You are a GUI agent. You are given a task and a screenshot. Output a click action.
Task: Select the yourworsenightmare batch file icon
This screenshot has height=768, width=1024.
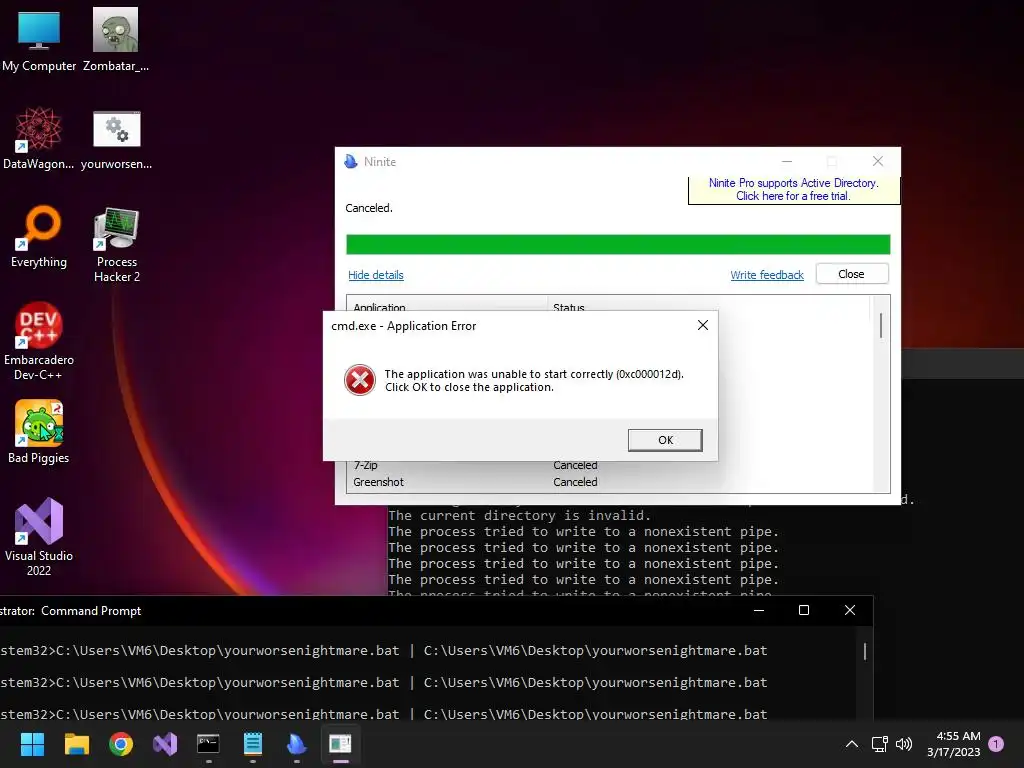116,140
